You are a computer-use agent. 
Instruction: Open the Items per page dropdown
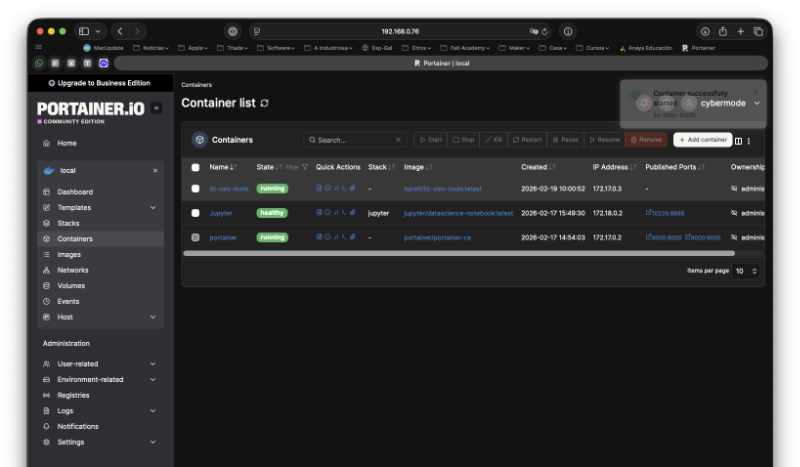tap(747, 271)
